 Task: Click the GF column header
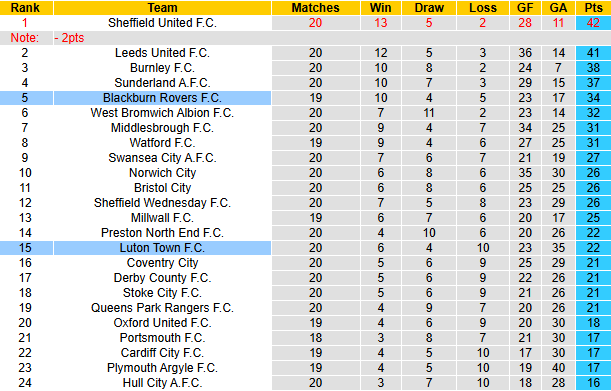click(525, 8)
